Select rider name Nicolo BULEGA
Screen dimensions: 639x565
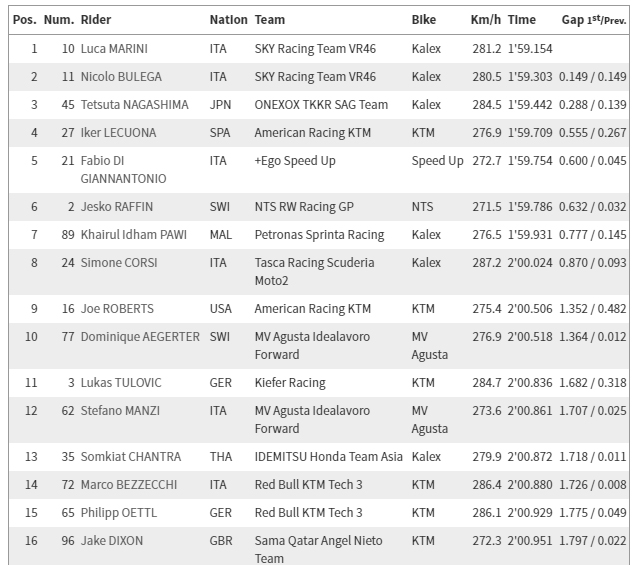pos(121,77)
